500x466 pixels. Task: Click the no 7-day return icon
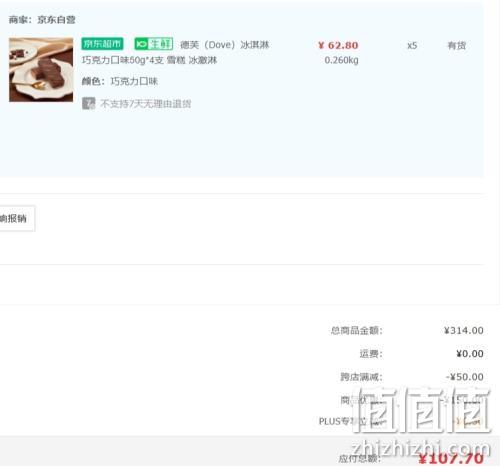89,103
